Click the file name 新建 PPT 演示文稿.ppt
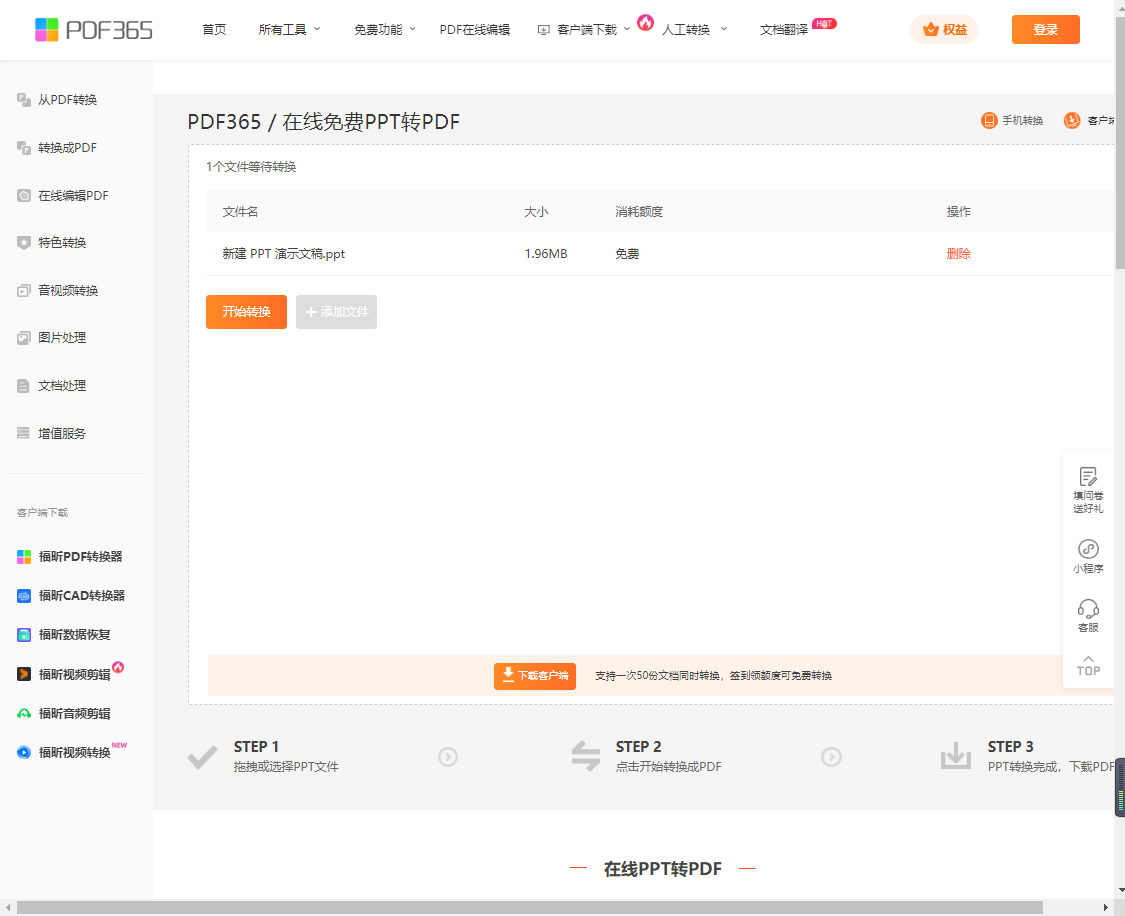Viewport: 1125px width, 916px height. pyautogui.click(x=283, y=254)
